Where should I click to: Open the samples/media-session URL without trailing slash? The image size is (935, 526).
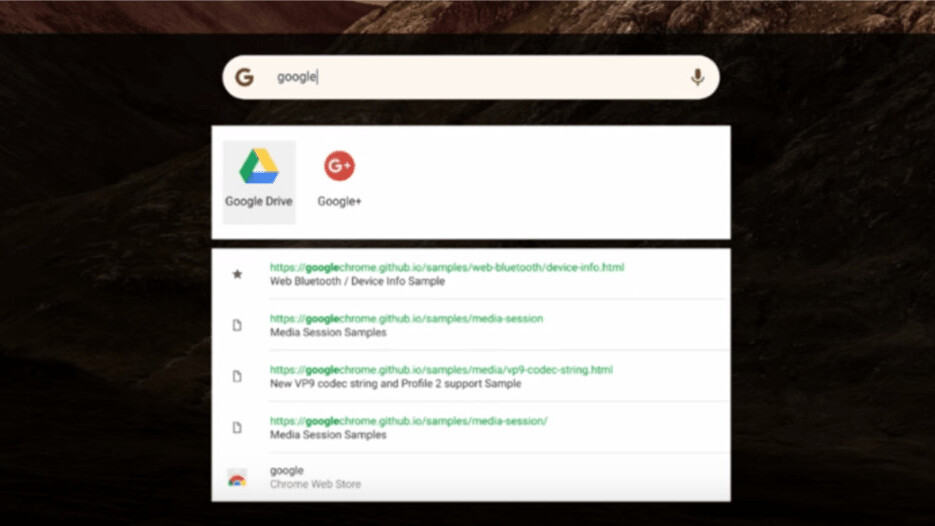pyautogui.click(x=406, y=318)
